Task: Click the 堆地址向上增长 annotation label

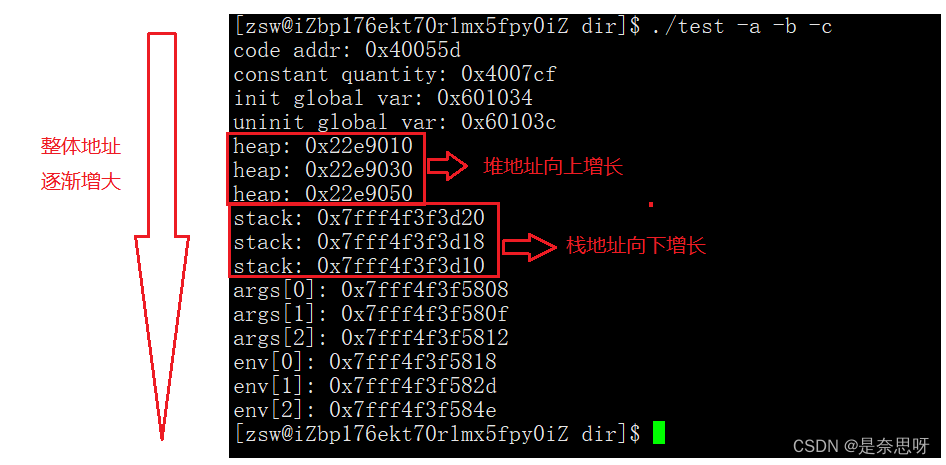Action: tap(553, 167)
